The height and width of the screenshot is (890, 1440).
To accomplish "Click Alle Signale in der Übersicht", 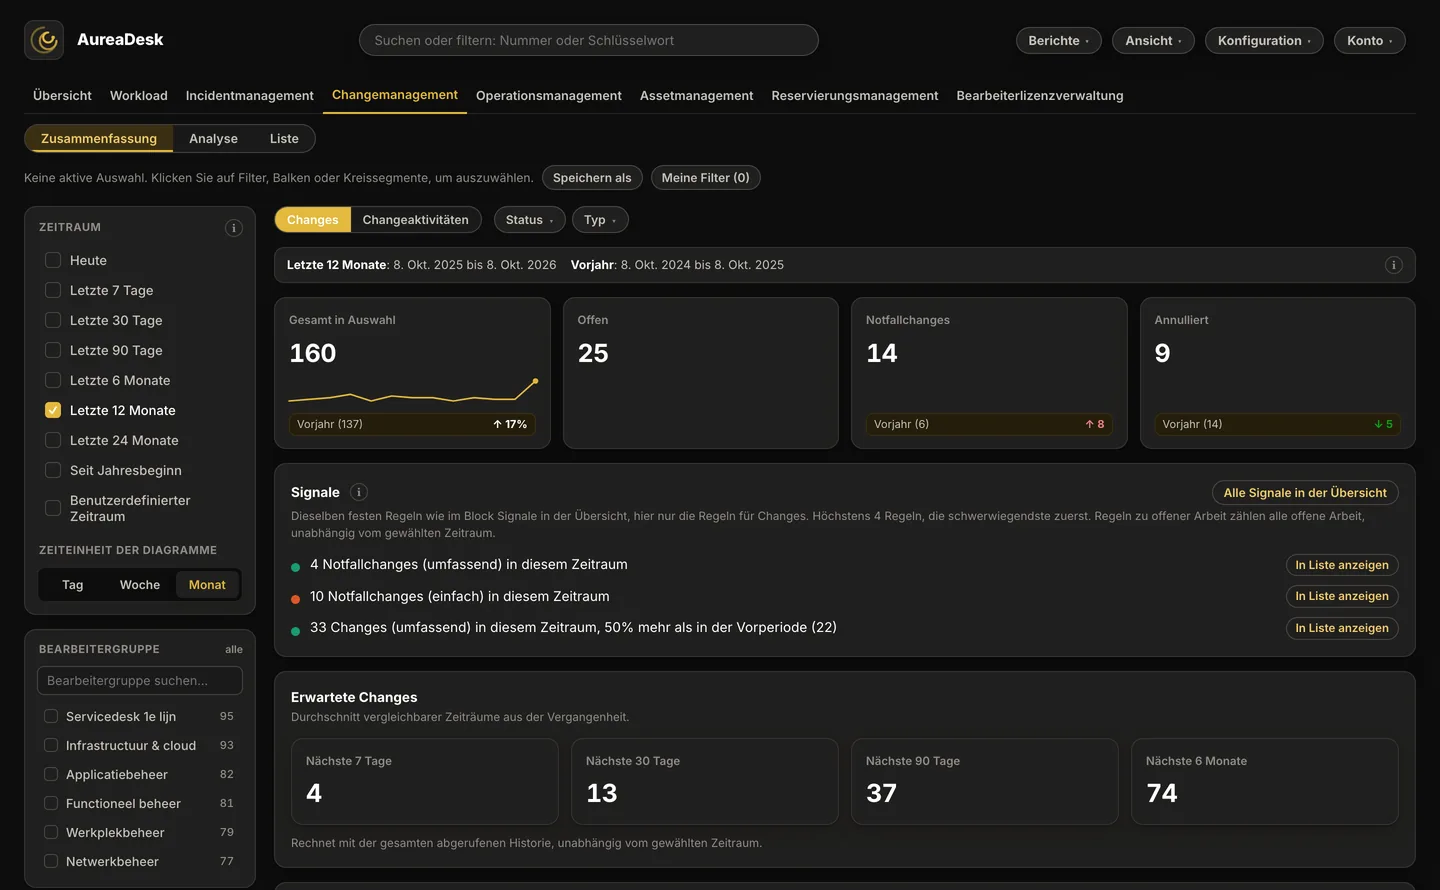I will 1305,493.
